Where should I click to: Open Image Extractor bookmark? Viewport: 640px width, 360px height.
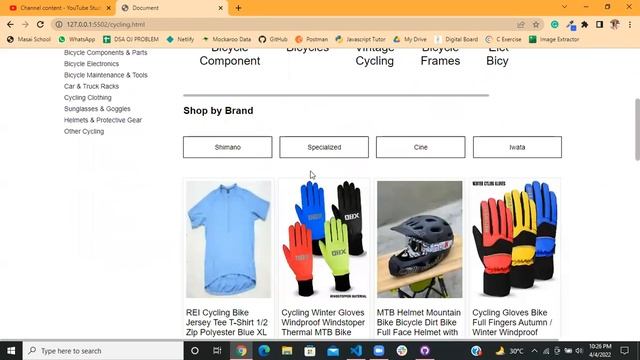pos(554,39)
